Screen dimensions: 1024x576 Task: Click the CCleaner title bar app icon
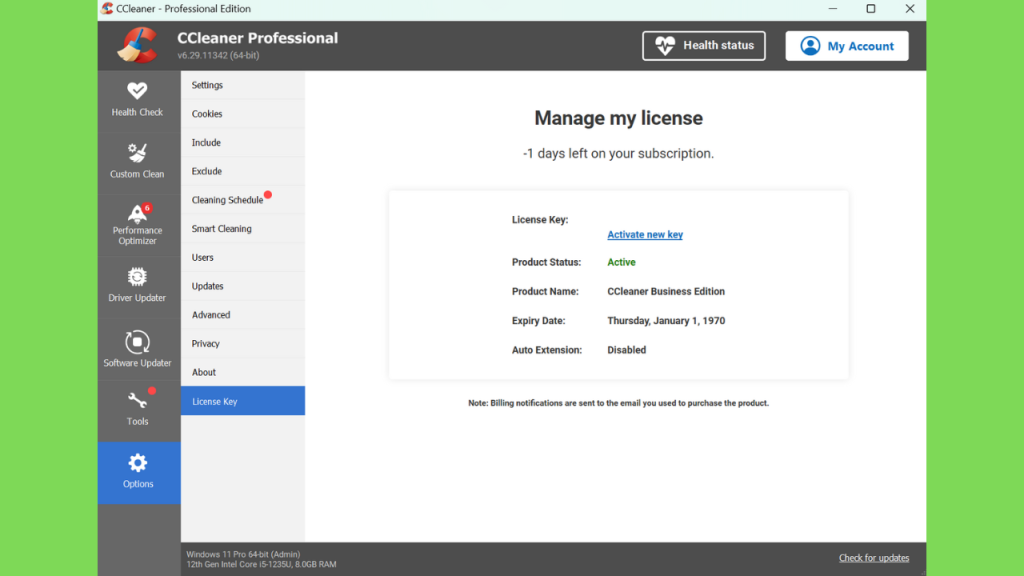[x=107, y=8]
